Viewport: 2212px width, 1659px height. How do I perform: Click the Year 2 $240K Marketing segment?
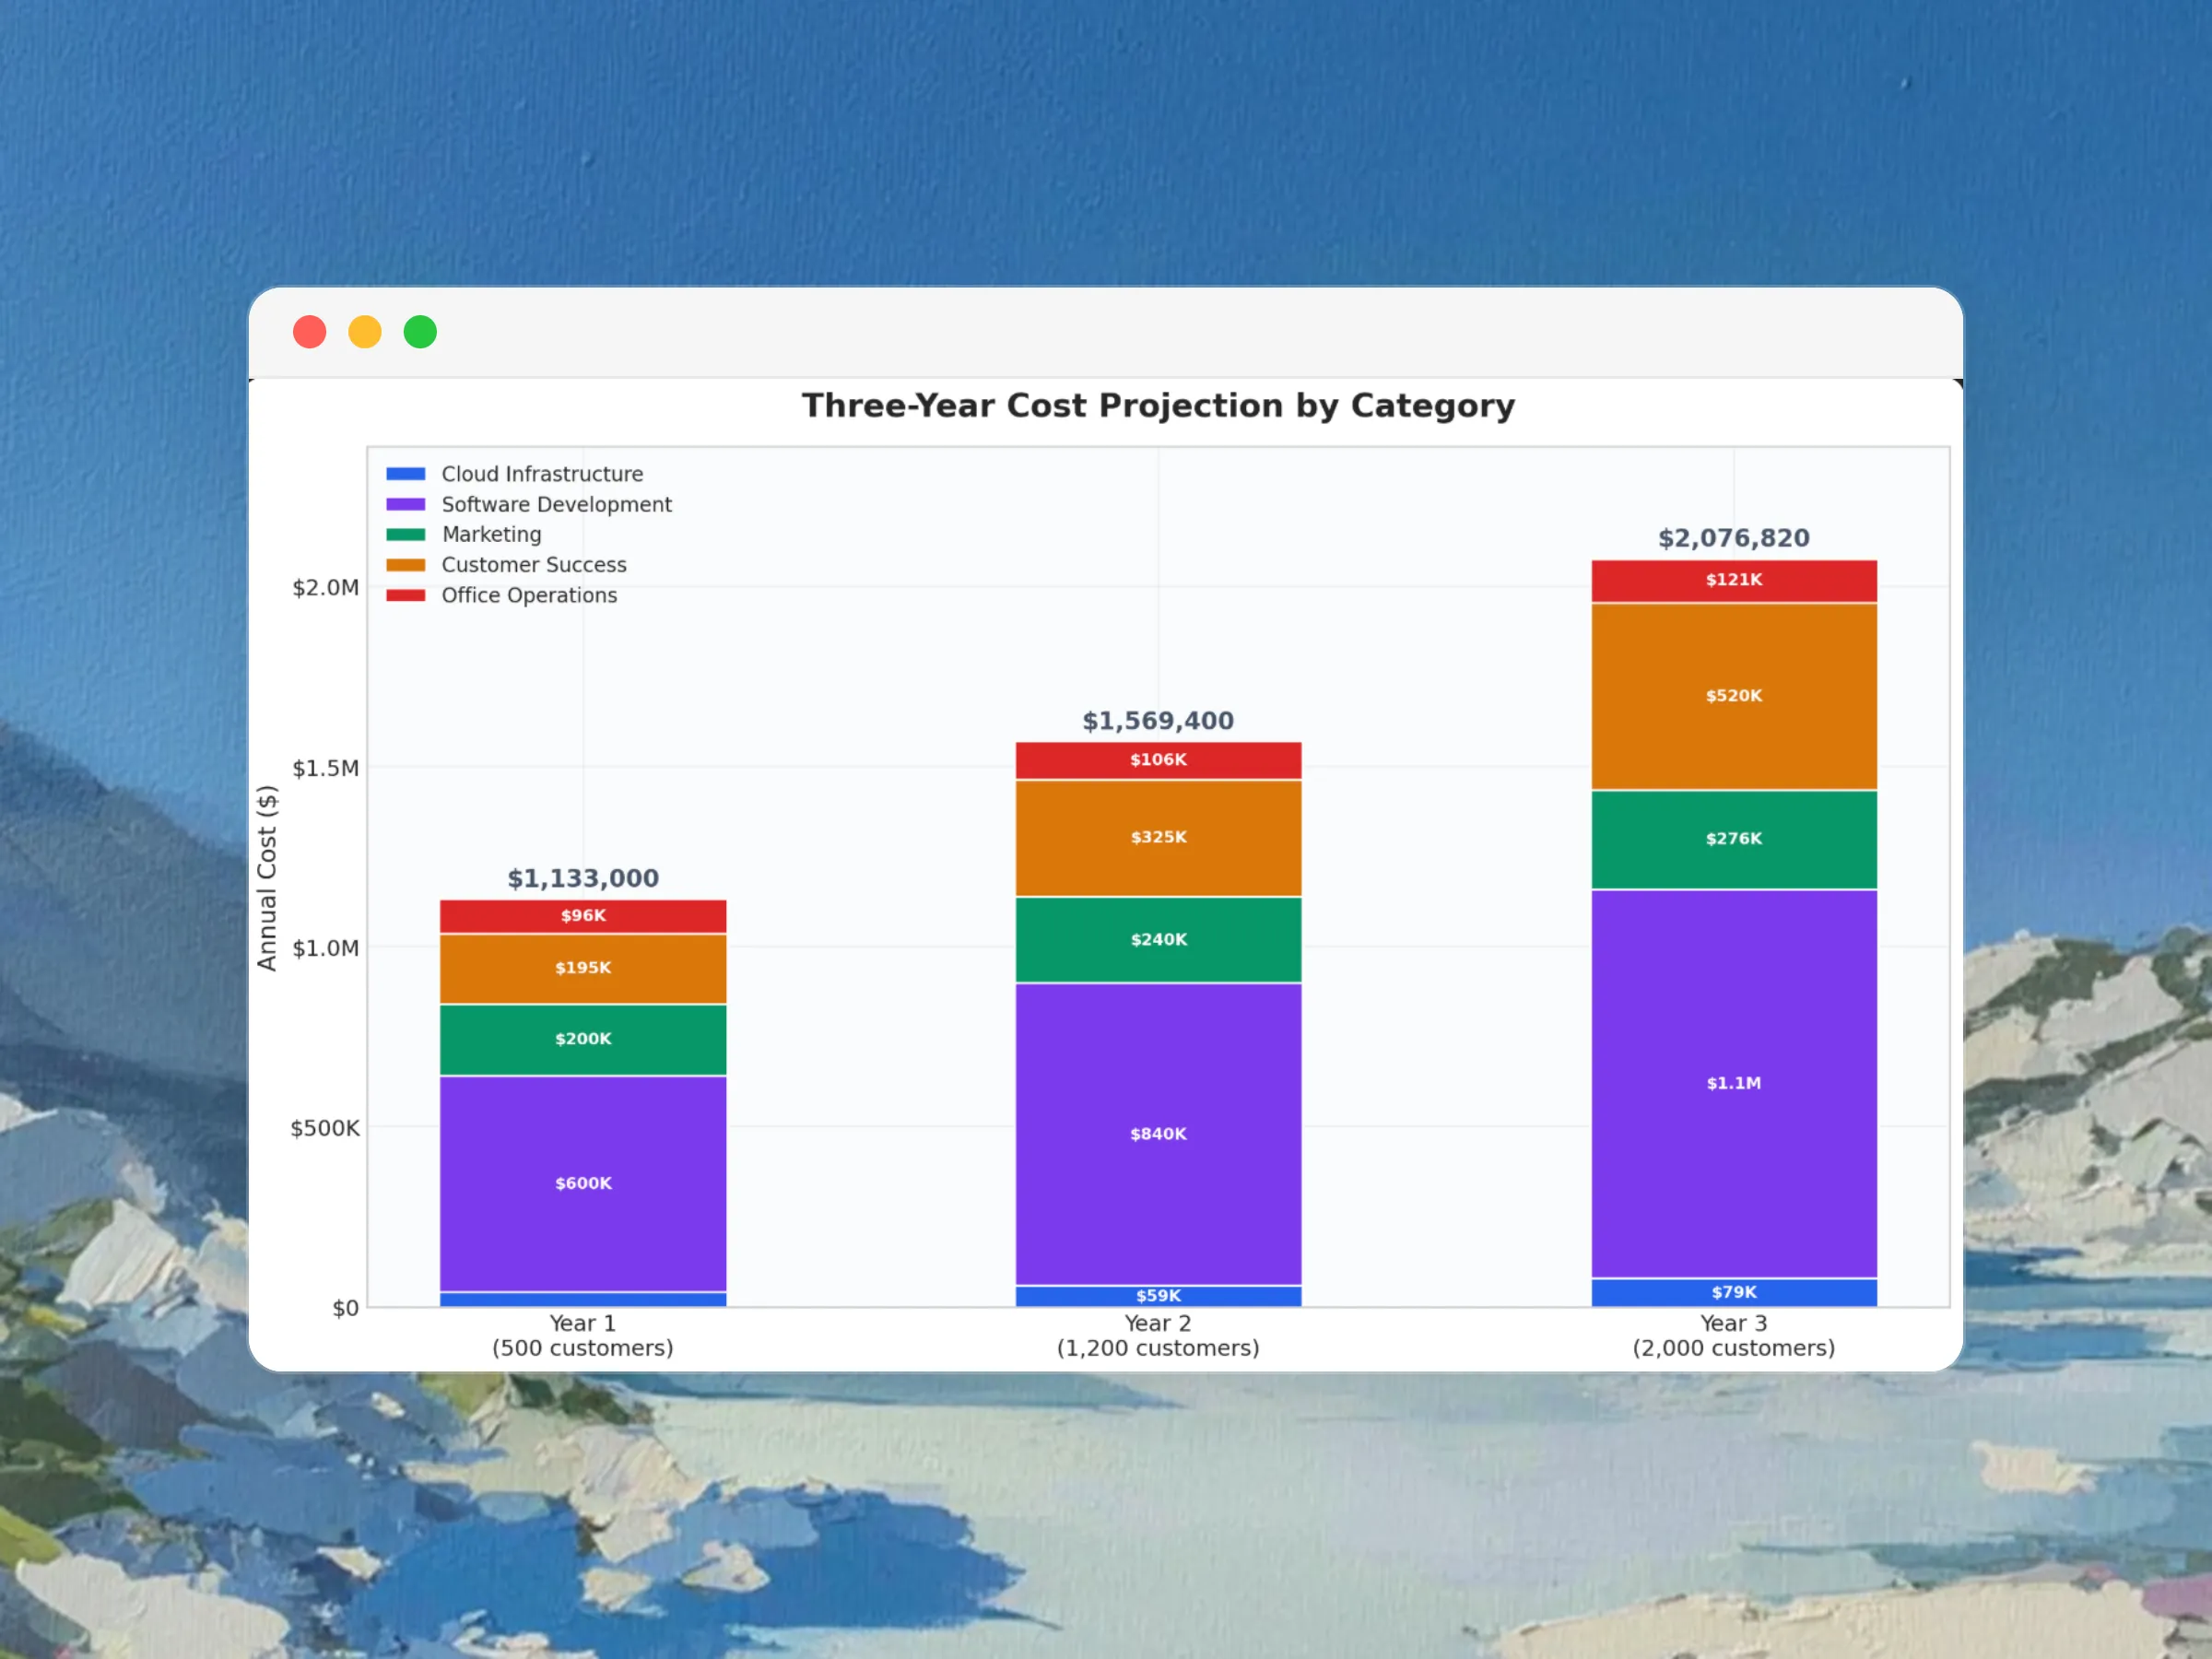[x=1158, y=940]
